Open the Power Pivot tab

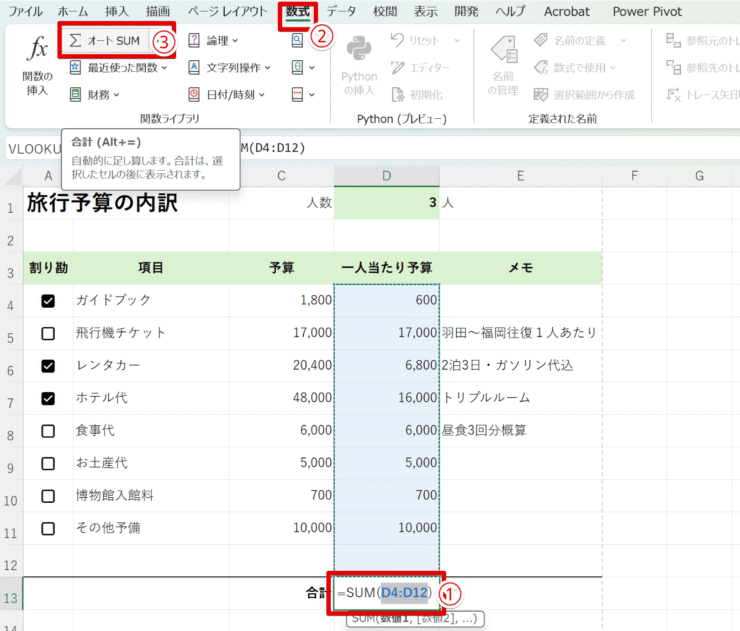(x=647, y=11)
